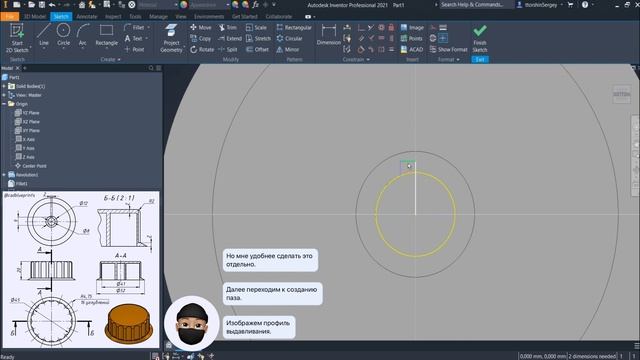This screenshot has height=360, width=640.
Task: Choose the Scale tool
Action: pos(256,27)
